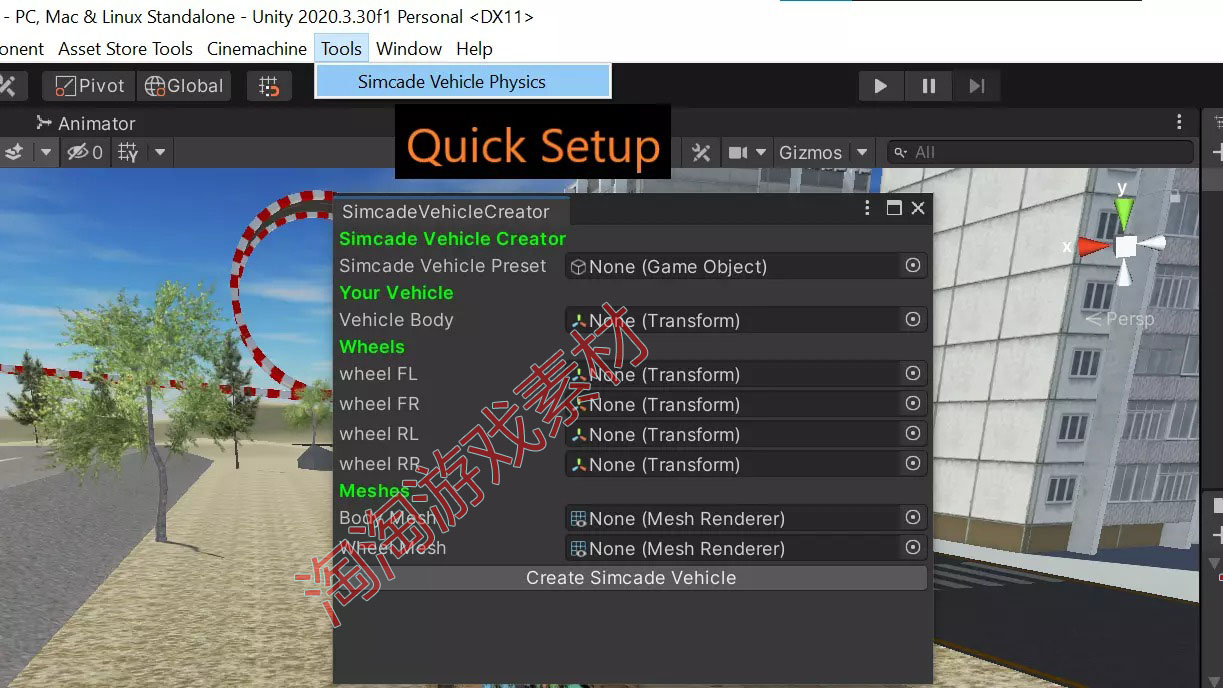Open the Window menu
Screen dimensions: 1223x688
coord(409,48)
